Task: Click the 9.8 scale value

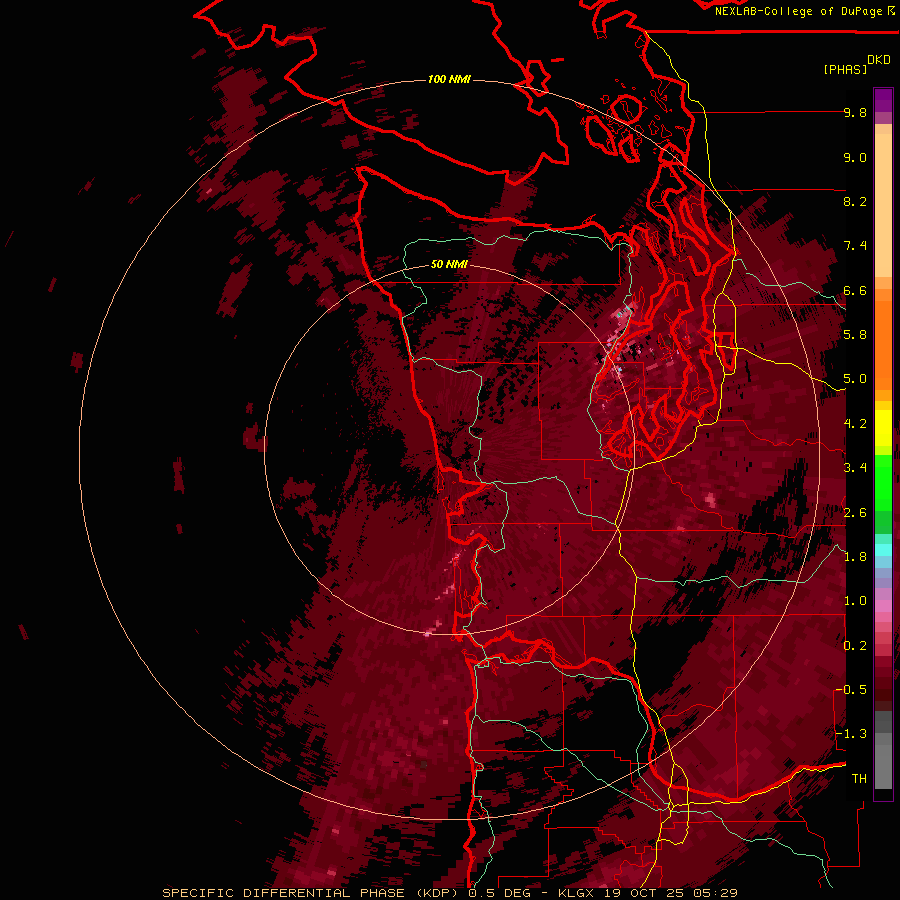Action: (855, 112)
